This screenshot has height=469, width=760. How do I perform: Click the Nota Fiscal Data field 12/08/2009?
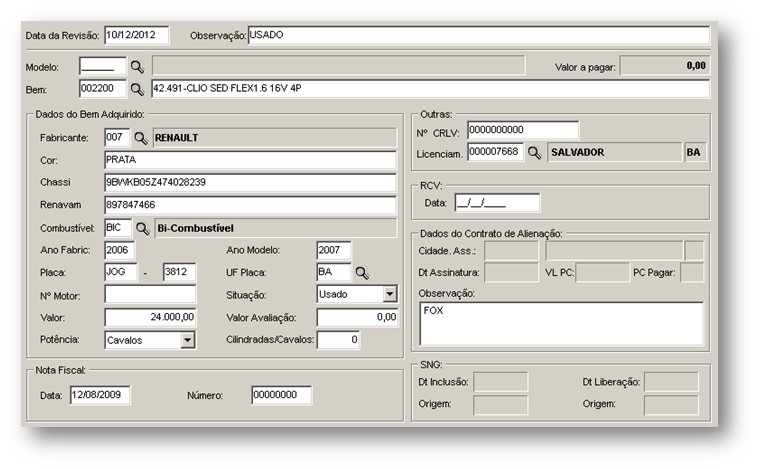(x=100, y=395)
